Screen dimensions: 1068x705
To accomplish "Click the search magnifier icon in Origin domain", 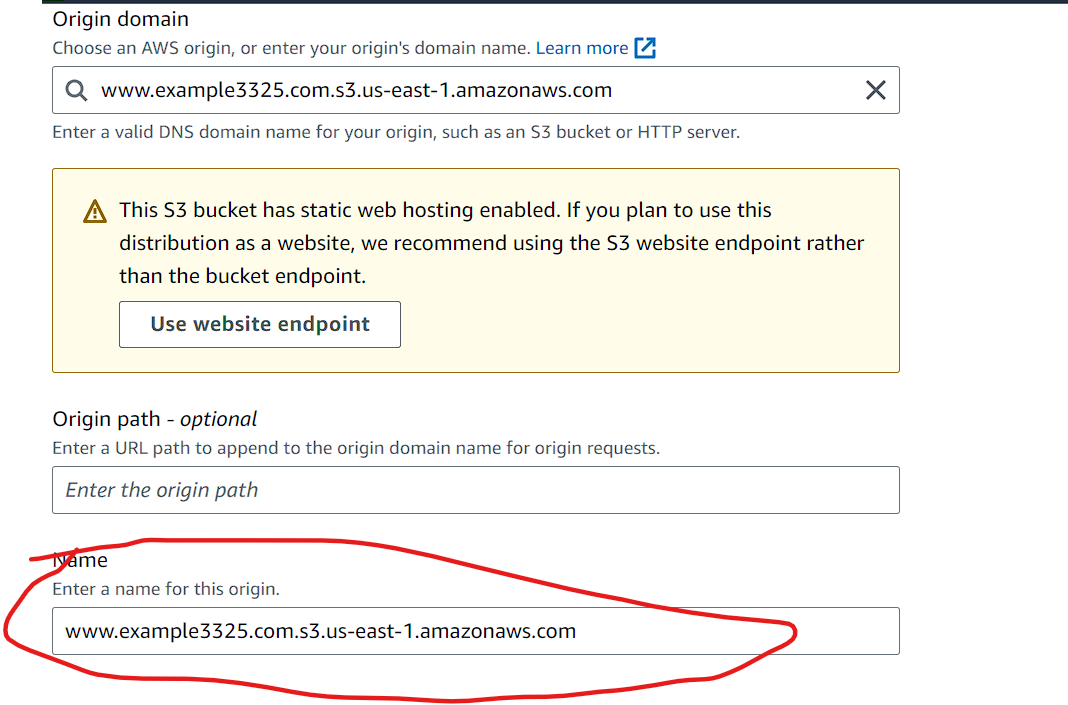I will (76, 90).
